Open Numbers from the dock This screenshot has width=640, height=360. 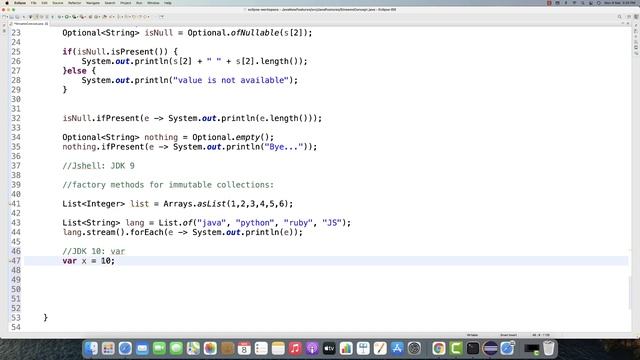point(346,348)
